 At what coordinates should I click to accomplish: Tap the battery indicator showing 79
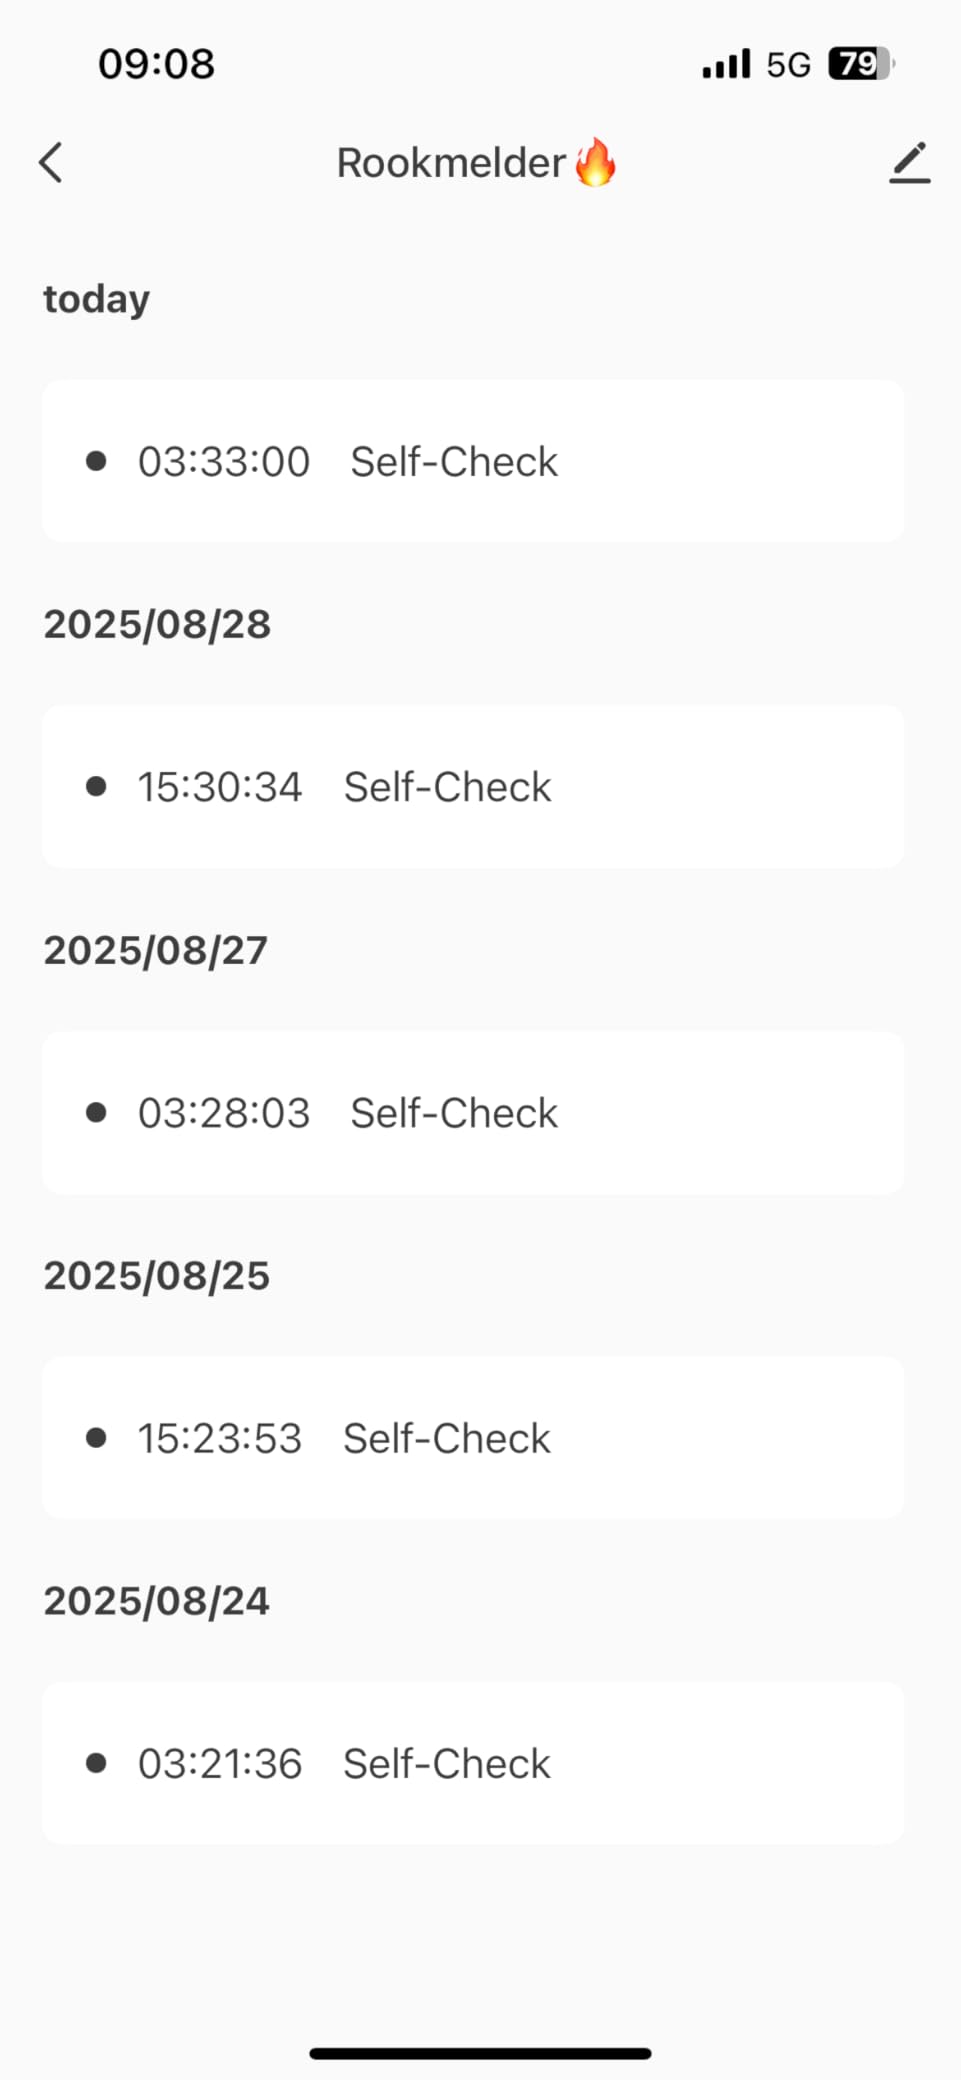tap(860, 65)
